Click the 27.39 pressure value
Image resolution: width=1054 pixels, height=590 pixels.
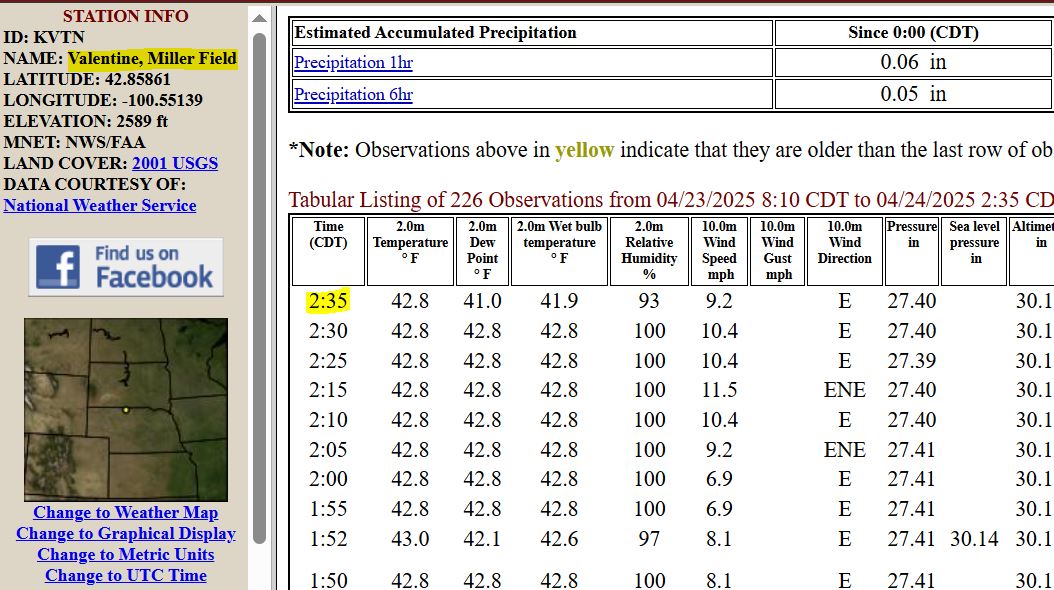click(x=911, y=360)
